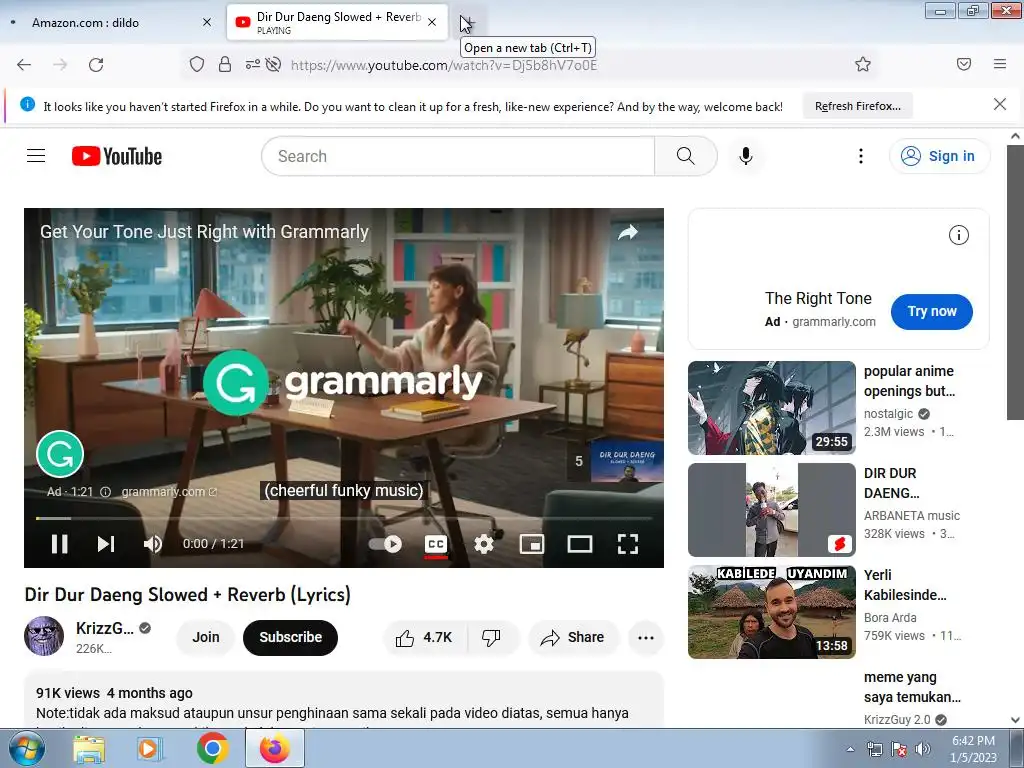
Task: Skip to the next video
Action: pyautogui.click(x=106, y=544)
